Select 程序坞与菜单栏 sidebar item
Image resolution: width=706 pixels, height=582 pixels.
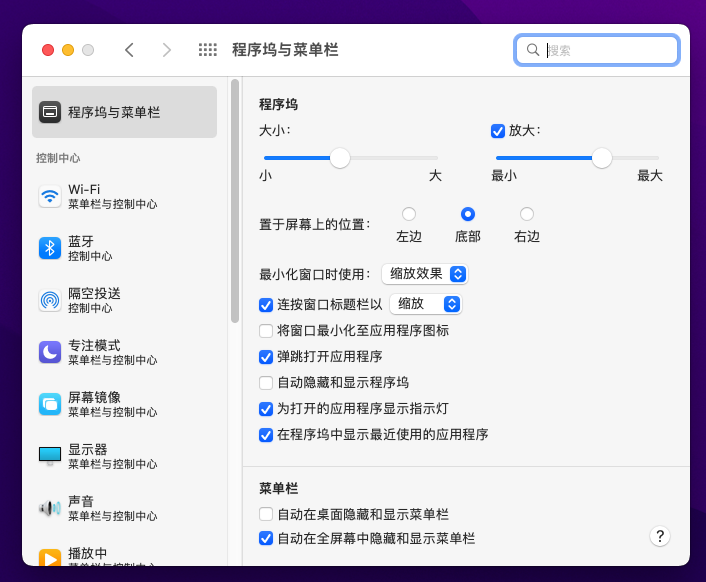point(124,112)
